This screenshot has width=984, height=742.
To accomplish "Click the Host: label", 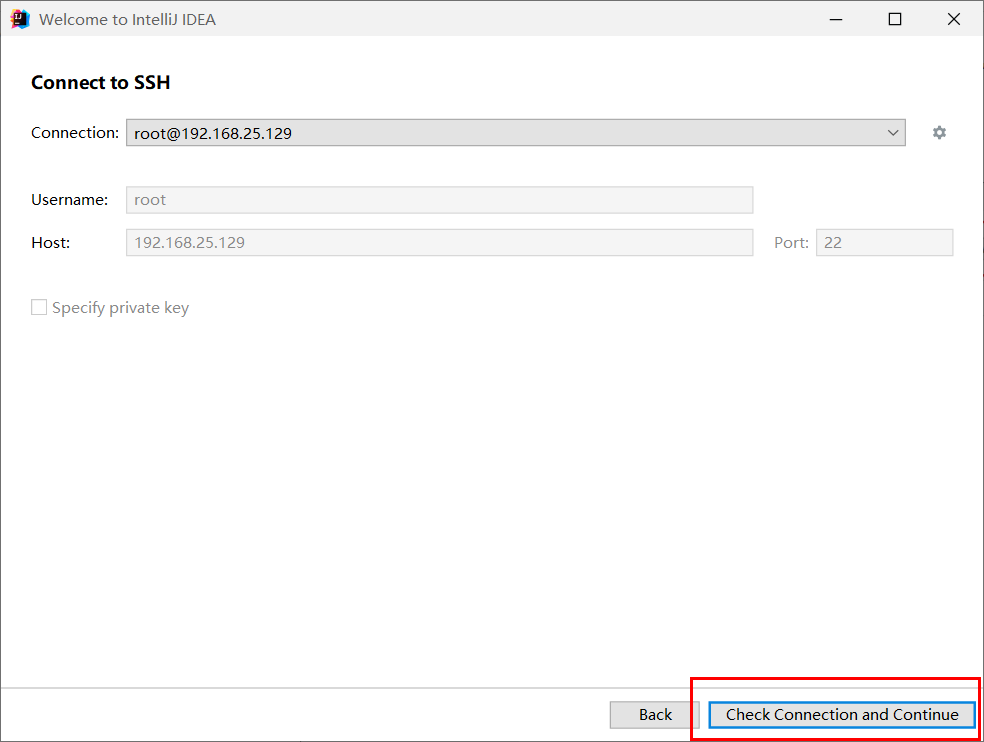I will (51, 242).
